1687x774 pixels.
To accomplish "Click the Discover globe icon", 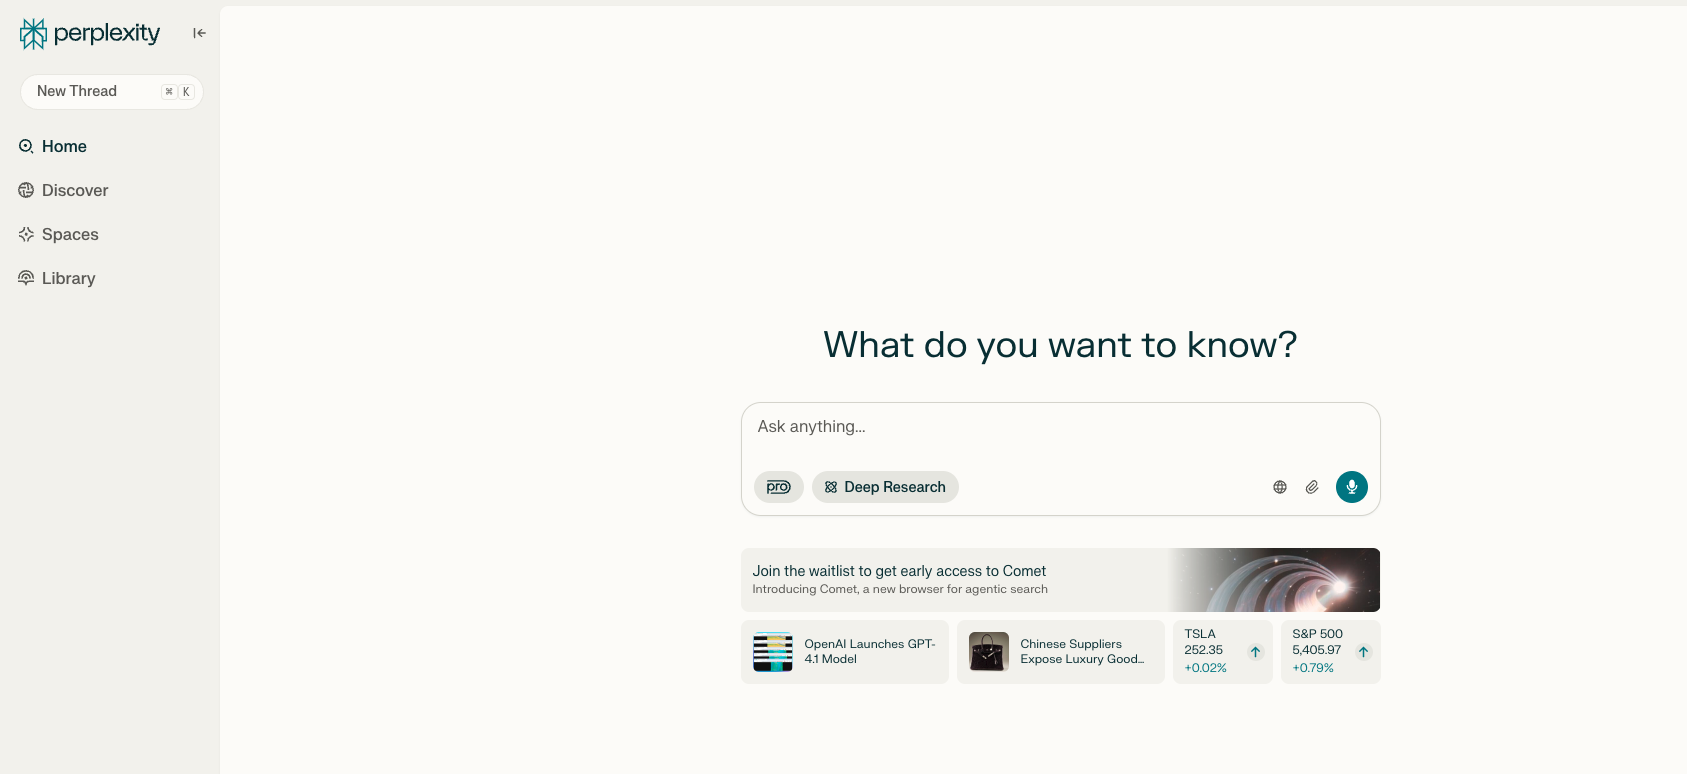I will coord(26,190).
